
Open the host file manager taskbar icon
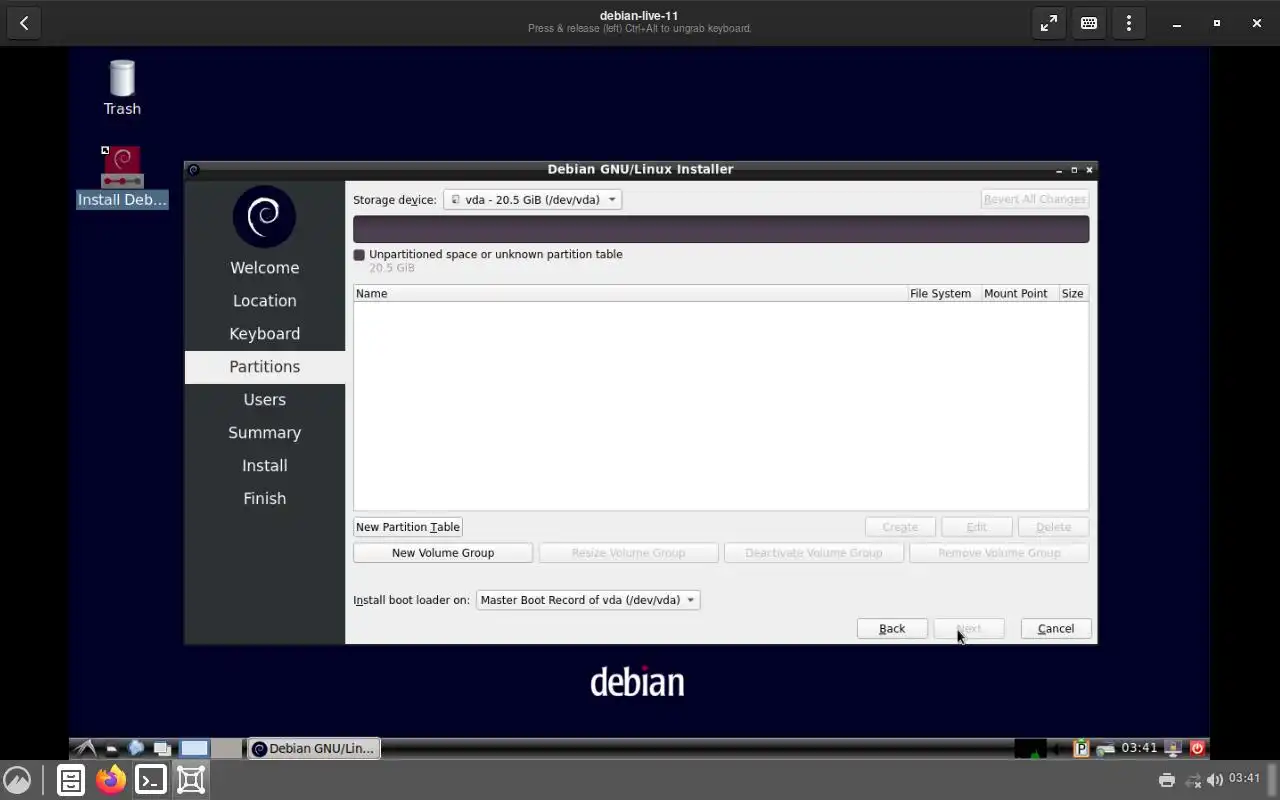pyautogui.click(x=71, y=780)
